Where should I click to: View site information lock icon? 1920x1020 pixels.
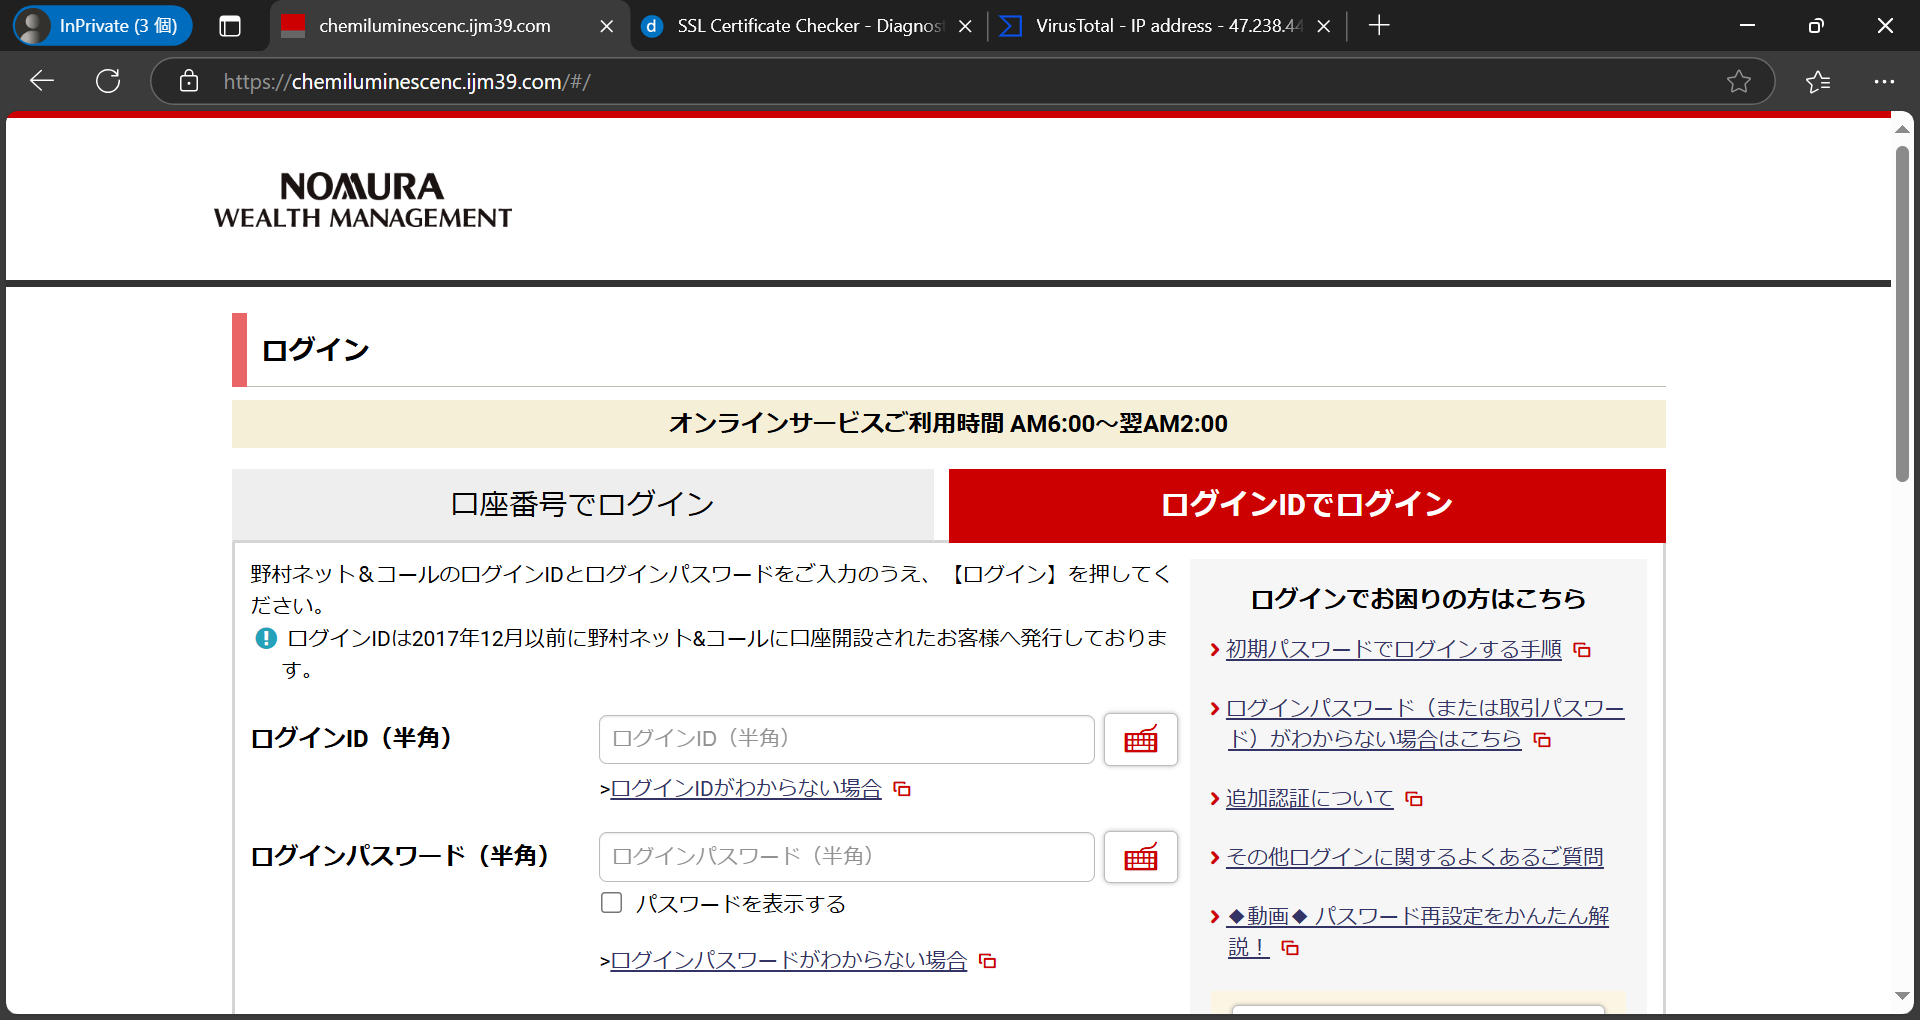[189, 81]
